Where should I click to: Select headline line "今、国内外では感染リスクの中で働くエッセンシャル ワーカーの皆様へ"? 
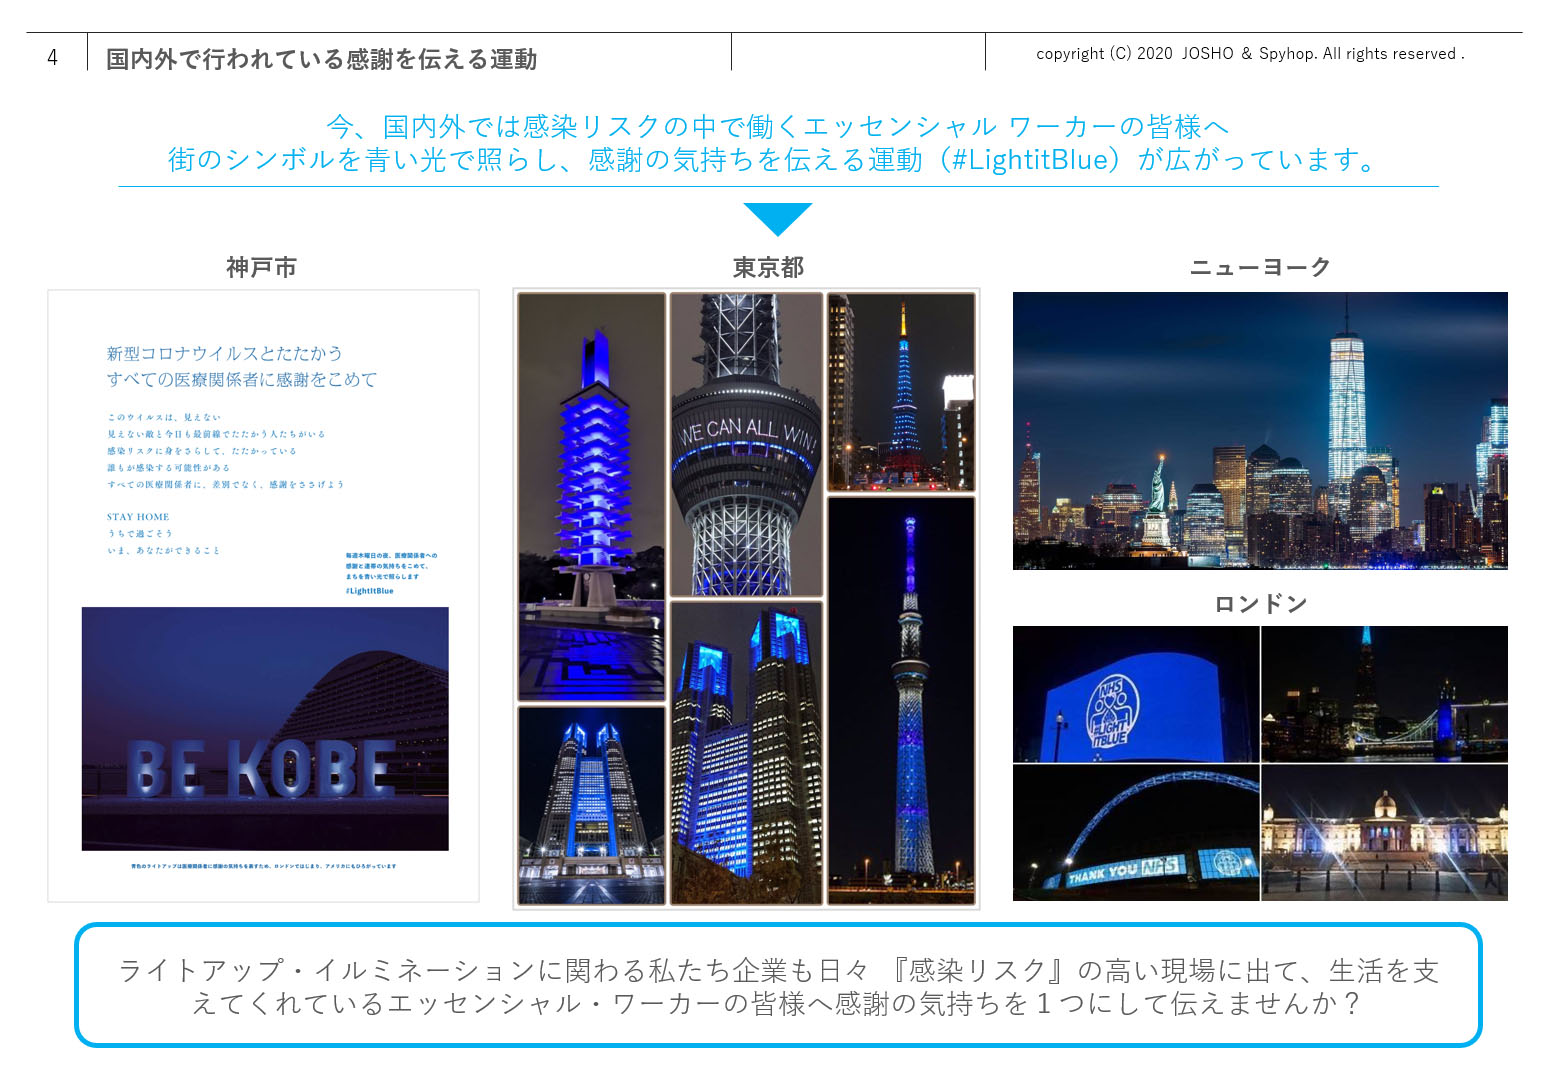[777, 127]
